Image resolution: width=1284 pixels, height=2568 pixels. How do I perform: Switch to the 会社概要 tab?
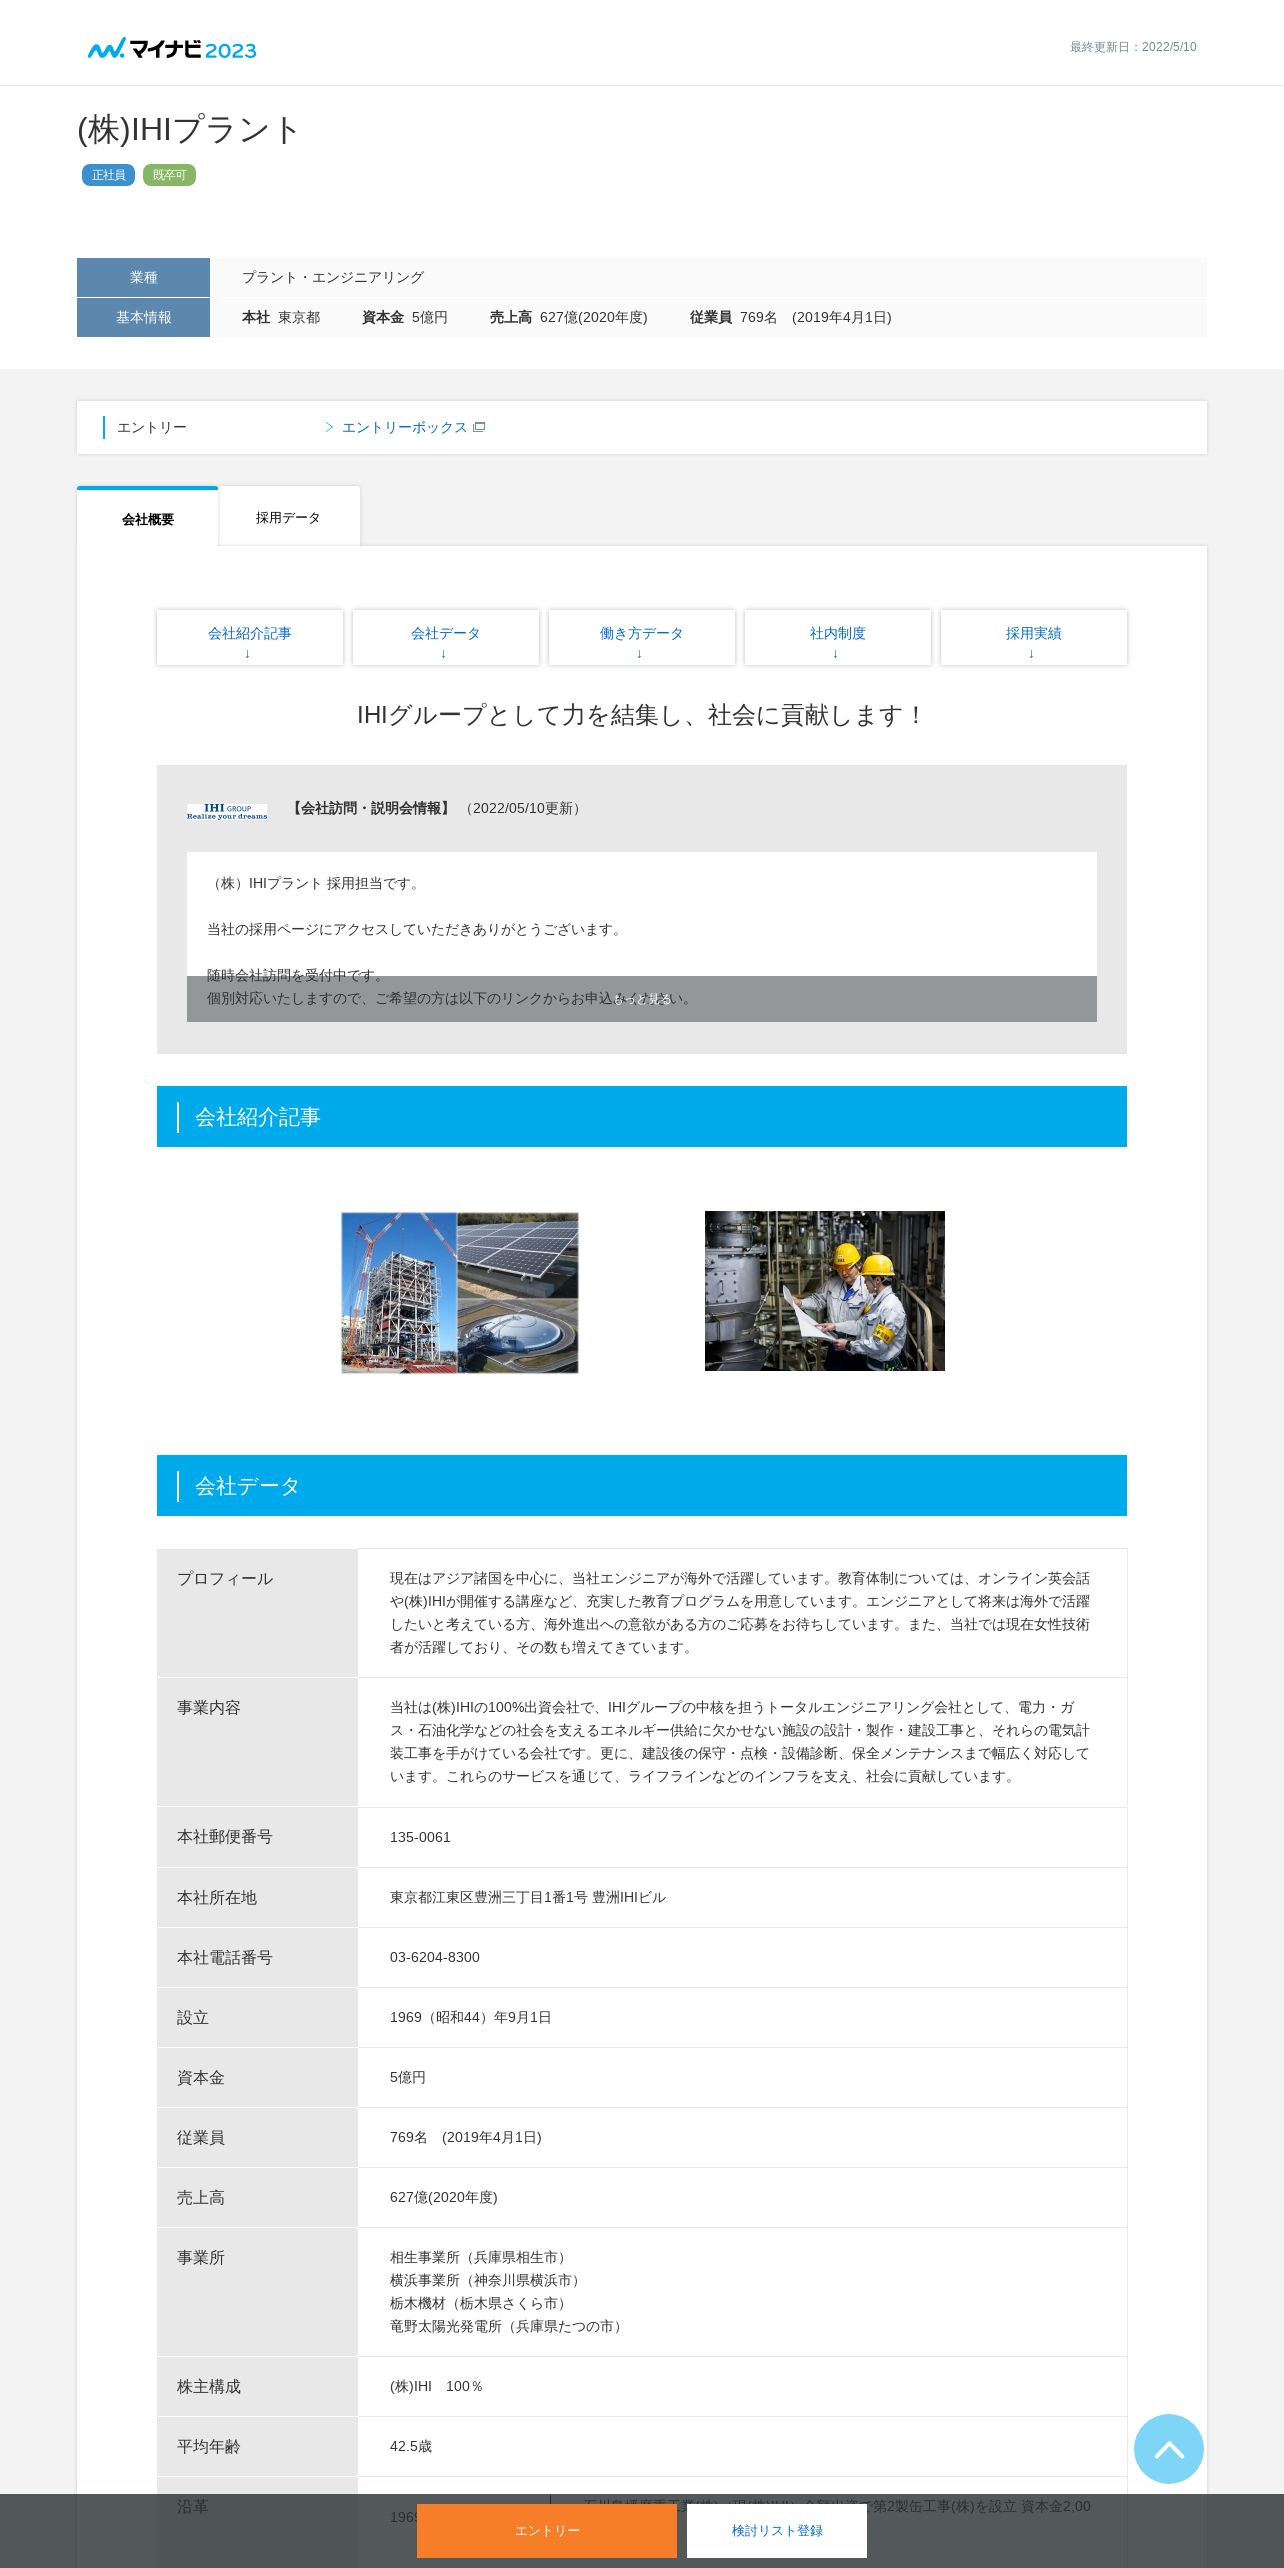[x=147, y=517]
